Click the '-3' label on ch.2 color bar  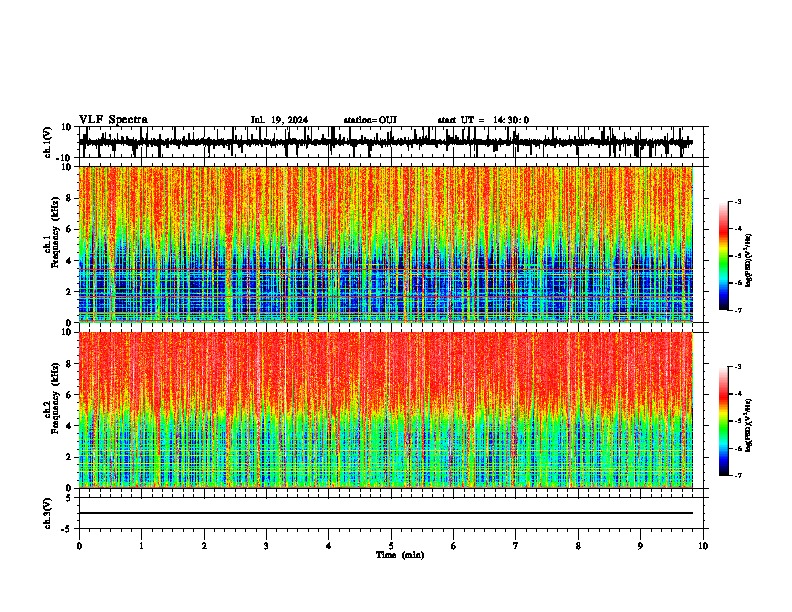[738, 367]
